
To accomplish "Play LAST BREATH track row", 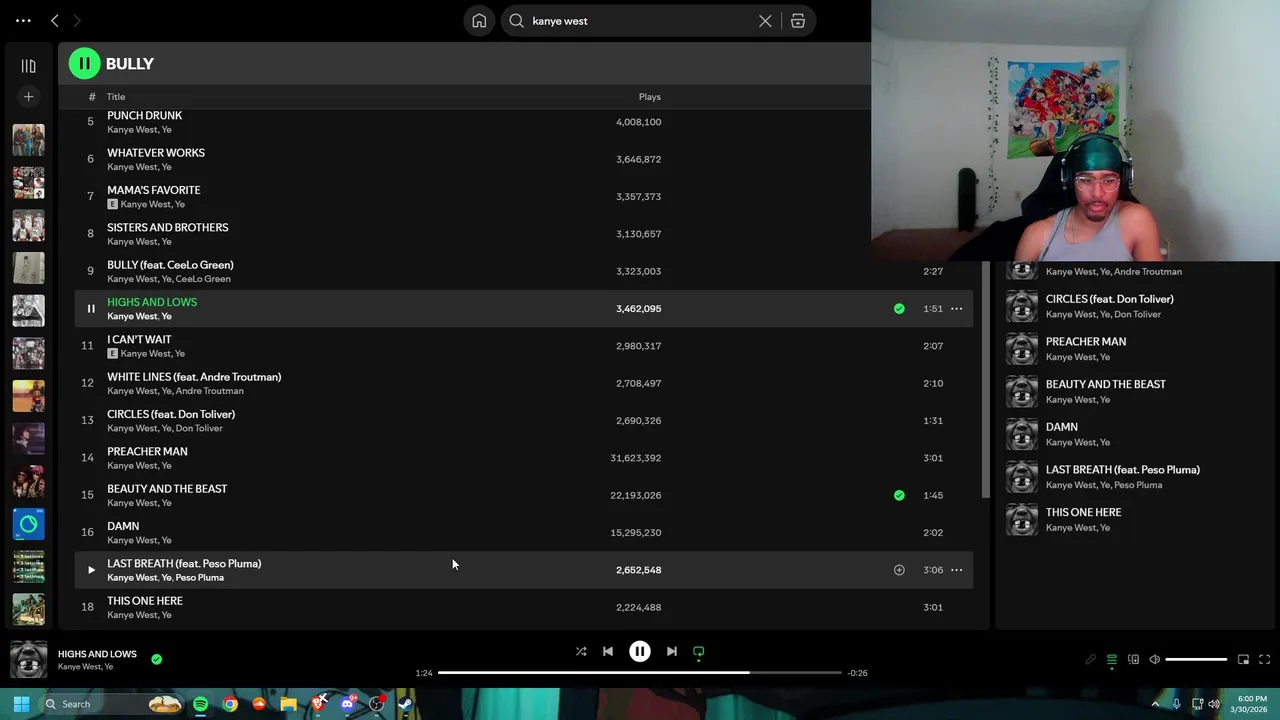I will tap(90, 570).
